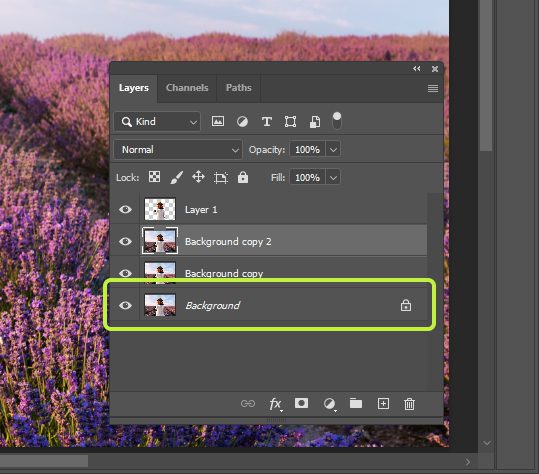Collapse panel double-arrow icon
The height and width of the screenshot is (474, 539).
[417, 68]
